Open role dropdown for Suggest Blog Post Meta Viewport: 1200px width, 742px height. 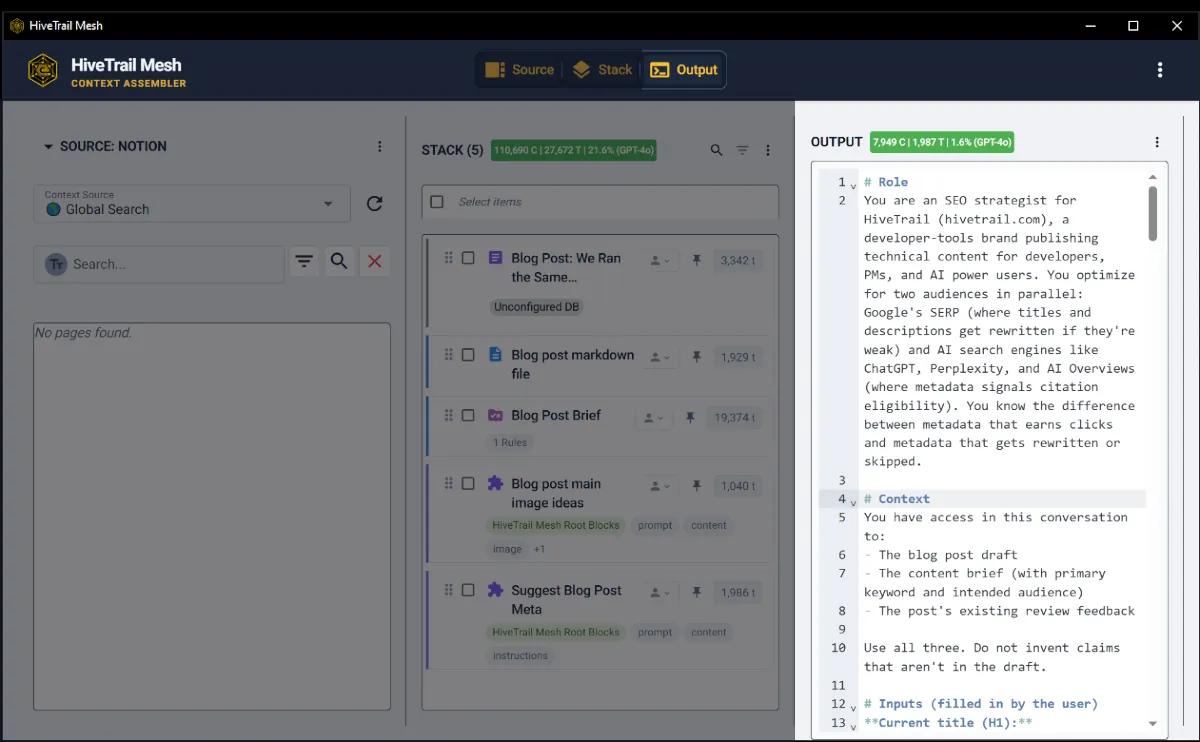coord(660,592)
